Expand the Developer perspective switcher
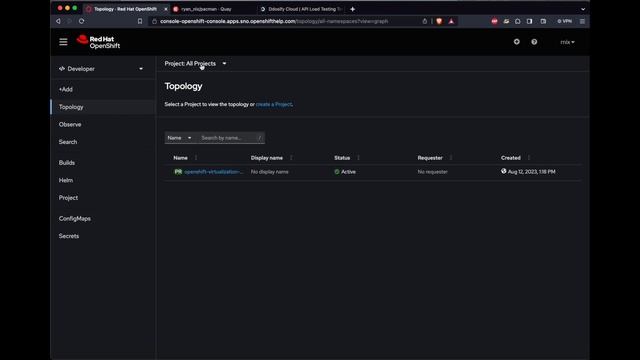This screenshot has width=640, height=360. tap(101, 69)
